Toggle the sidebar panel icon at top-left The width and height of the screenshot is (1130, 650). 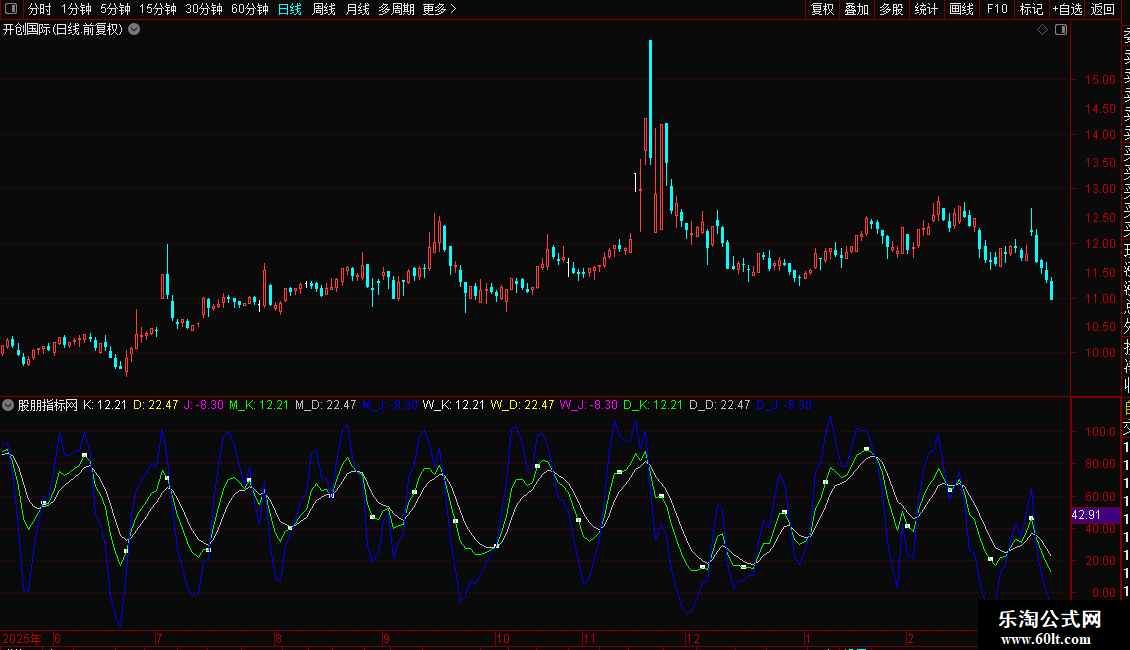pyautogui.click(x=11, y=9)
